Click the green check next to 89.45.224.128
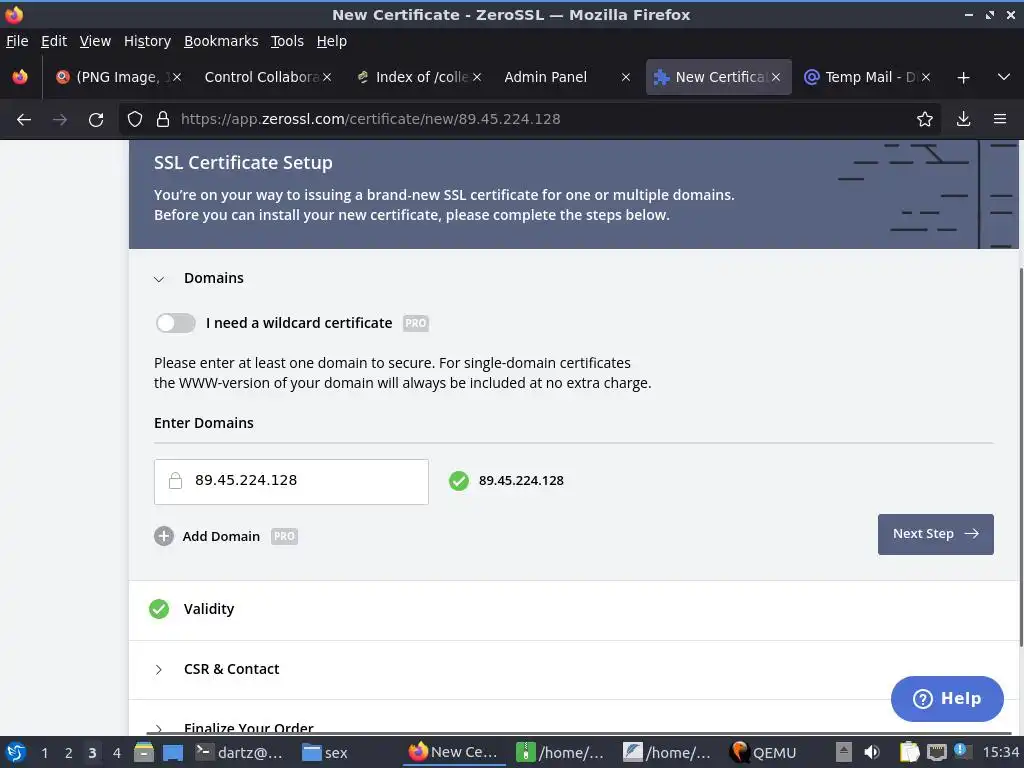Viewport: 1024px width, 768px height. coord(459,481)
